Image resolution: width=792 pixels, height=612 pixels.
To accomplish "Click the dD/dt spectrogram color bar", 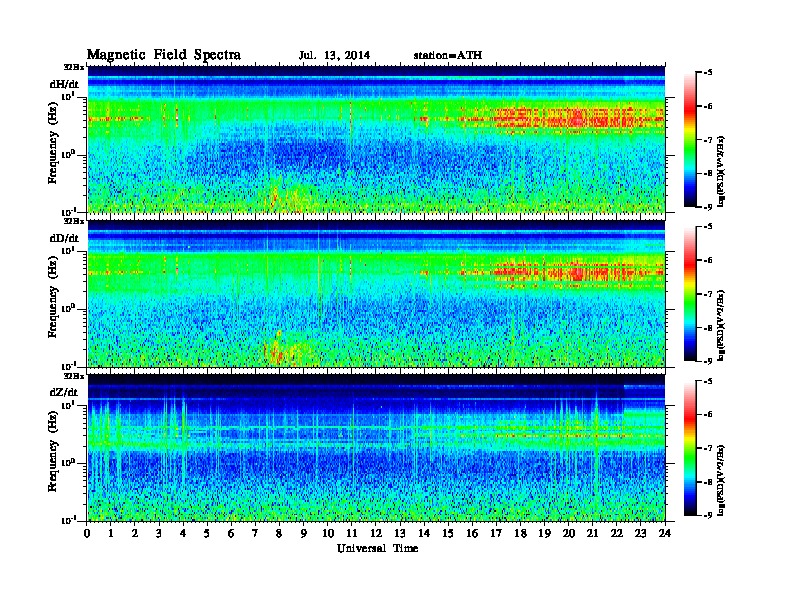I will [x=690, y=294].
